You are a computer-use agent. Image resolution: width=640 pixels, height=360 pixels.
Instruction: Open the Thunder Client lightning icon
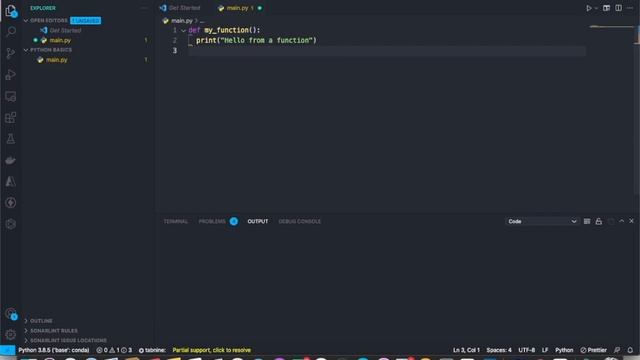pos(11,202)
